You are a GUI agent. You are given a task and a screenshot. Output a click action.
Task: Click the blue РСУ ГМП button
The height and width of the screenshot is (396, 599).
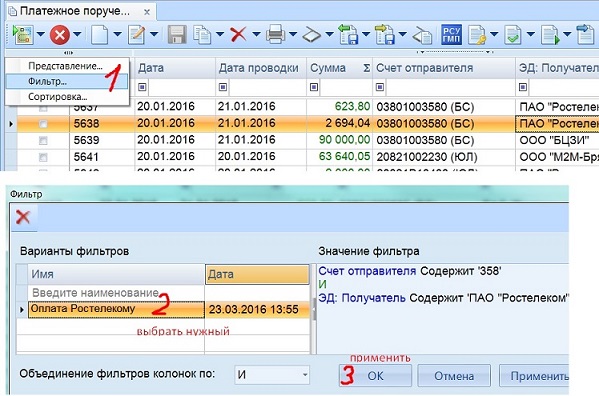[x=451, y=35]
